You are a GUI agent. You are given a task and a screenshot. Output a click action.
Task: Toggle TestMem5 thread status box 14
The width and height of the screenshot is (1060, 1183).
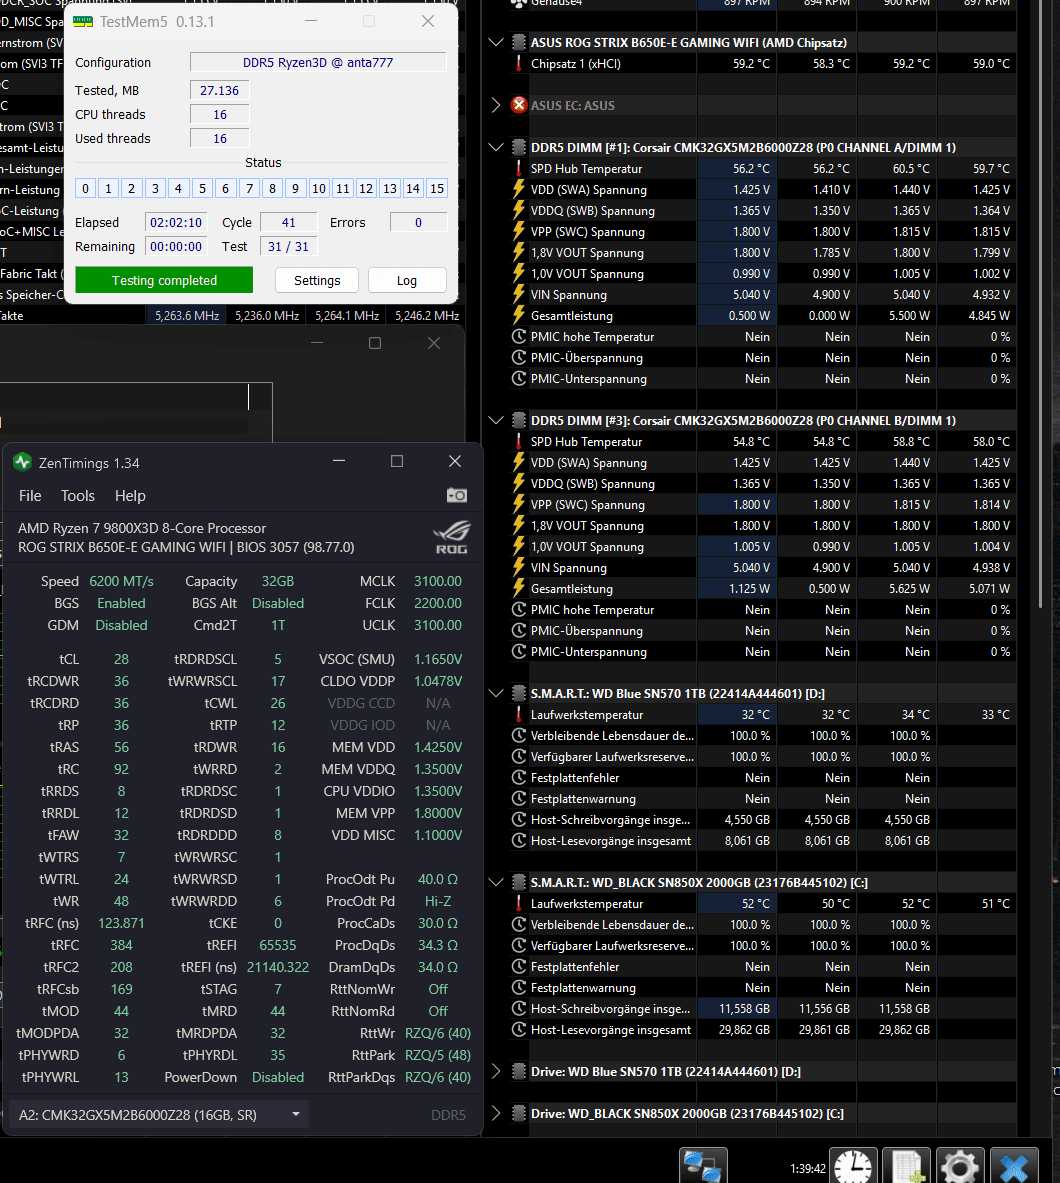413,188
